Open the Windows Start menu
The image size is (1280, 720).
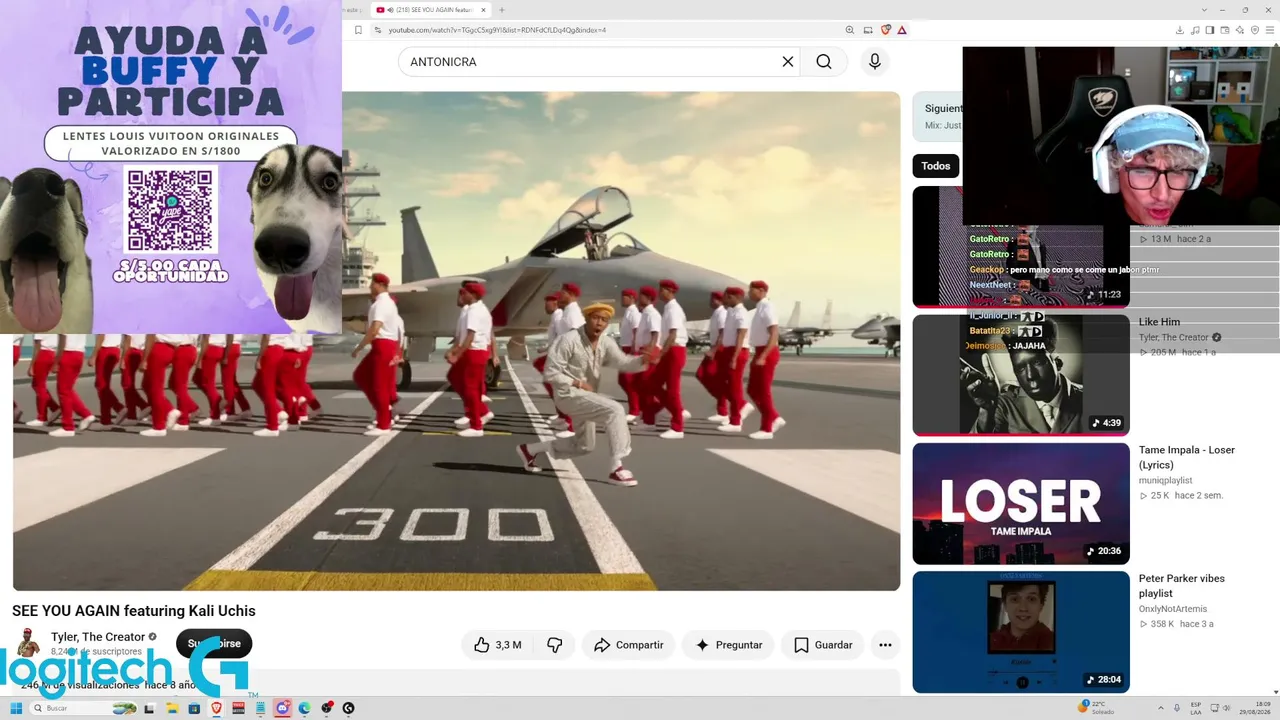coord(16,708)
